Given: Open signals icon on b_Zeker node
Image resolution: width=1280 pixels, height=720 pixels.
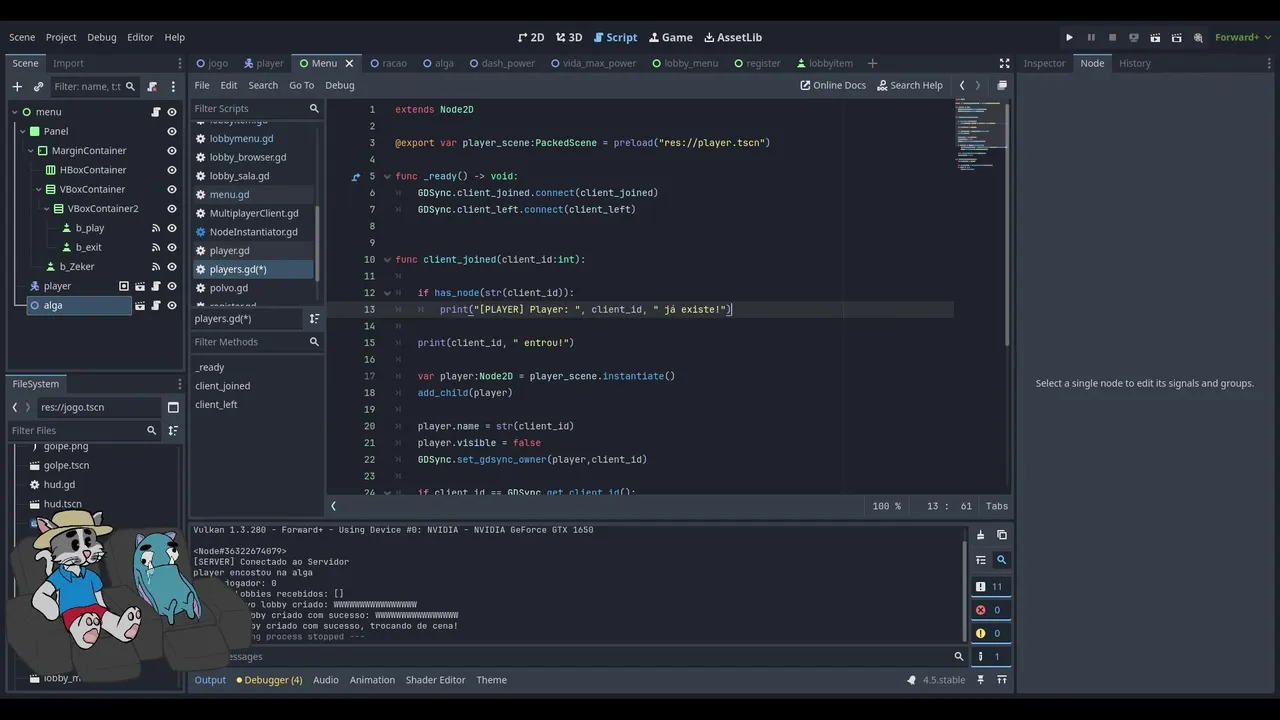Looking at the screenshot, I should click(x=156, y=267).
